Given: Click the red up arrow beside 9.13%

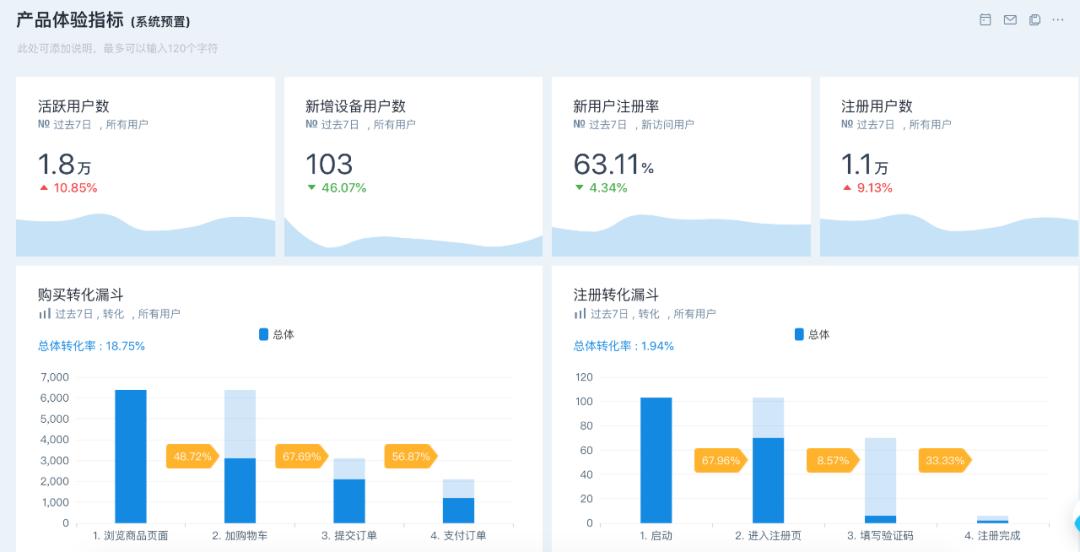Looking at the screenshot, I should (847, 187).
